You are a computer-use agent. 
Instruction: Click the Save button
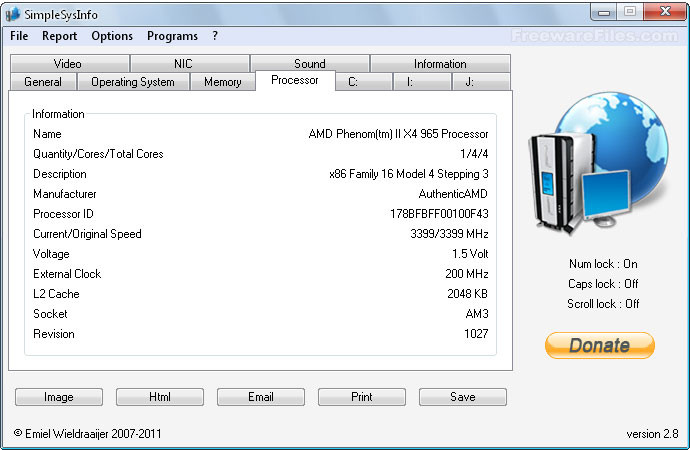(x=463, y=397)
